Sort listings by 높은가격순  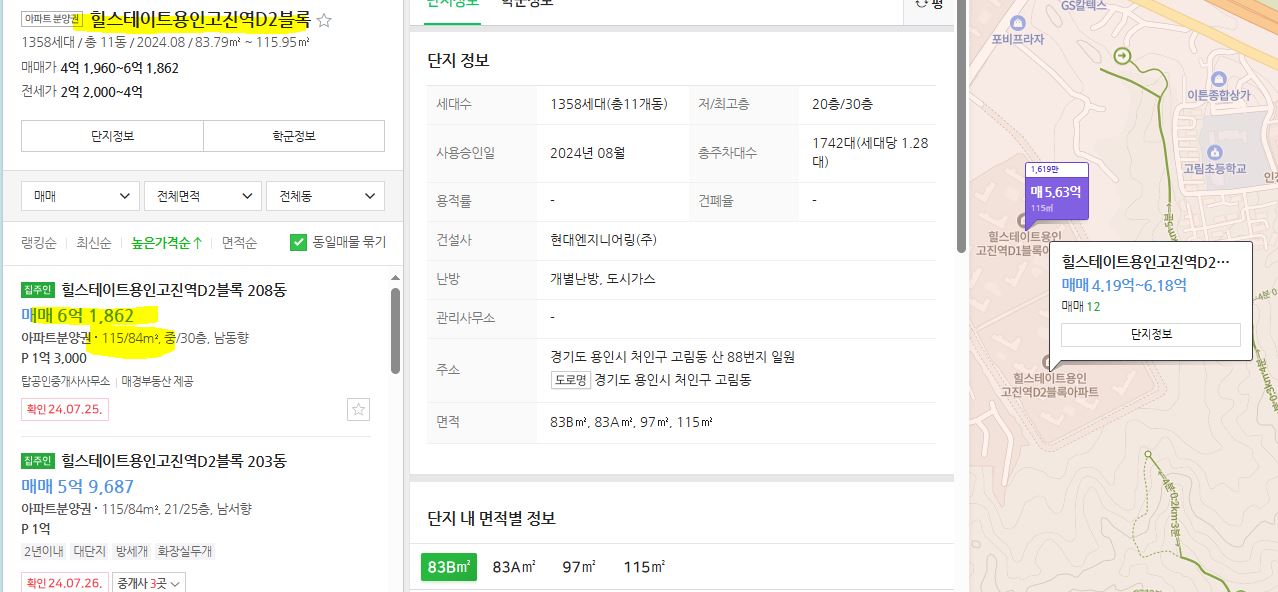point(167,243)
